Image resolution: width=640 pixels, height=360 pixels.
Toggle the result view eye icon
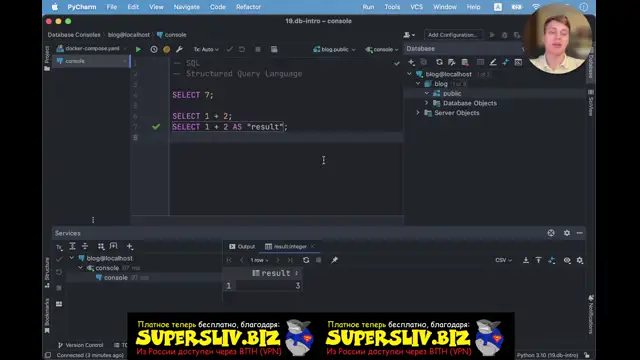point(567,260)
